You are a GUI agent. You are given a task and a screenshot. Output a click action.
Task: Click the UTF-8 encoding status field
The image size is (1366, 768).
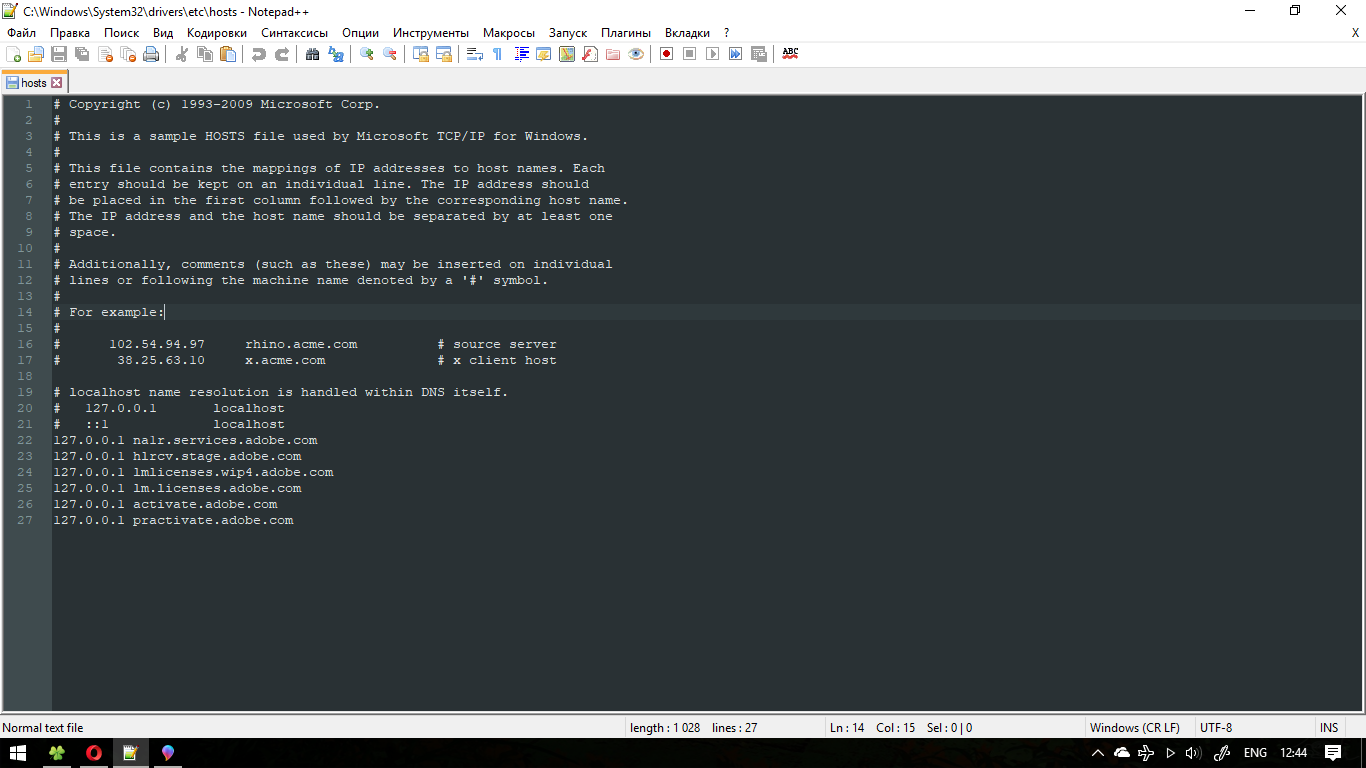click(1216, 728)
